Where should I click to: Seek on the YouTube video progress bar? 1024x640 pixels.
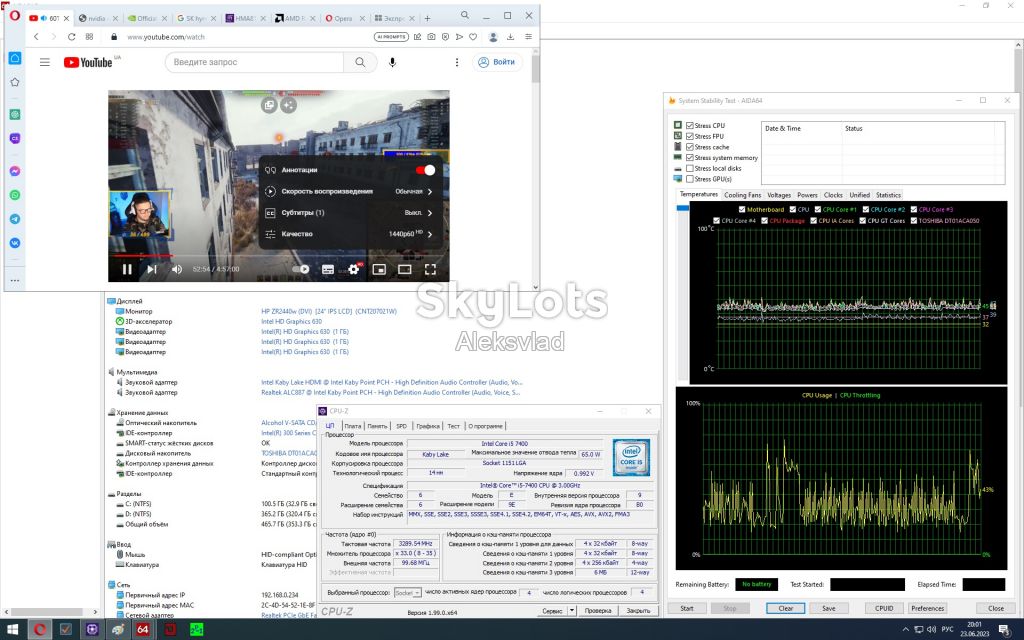point(279,255)
